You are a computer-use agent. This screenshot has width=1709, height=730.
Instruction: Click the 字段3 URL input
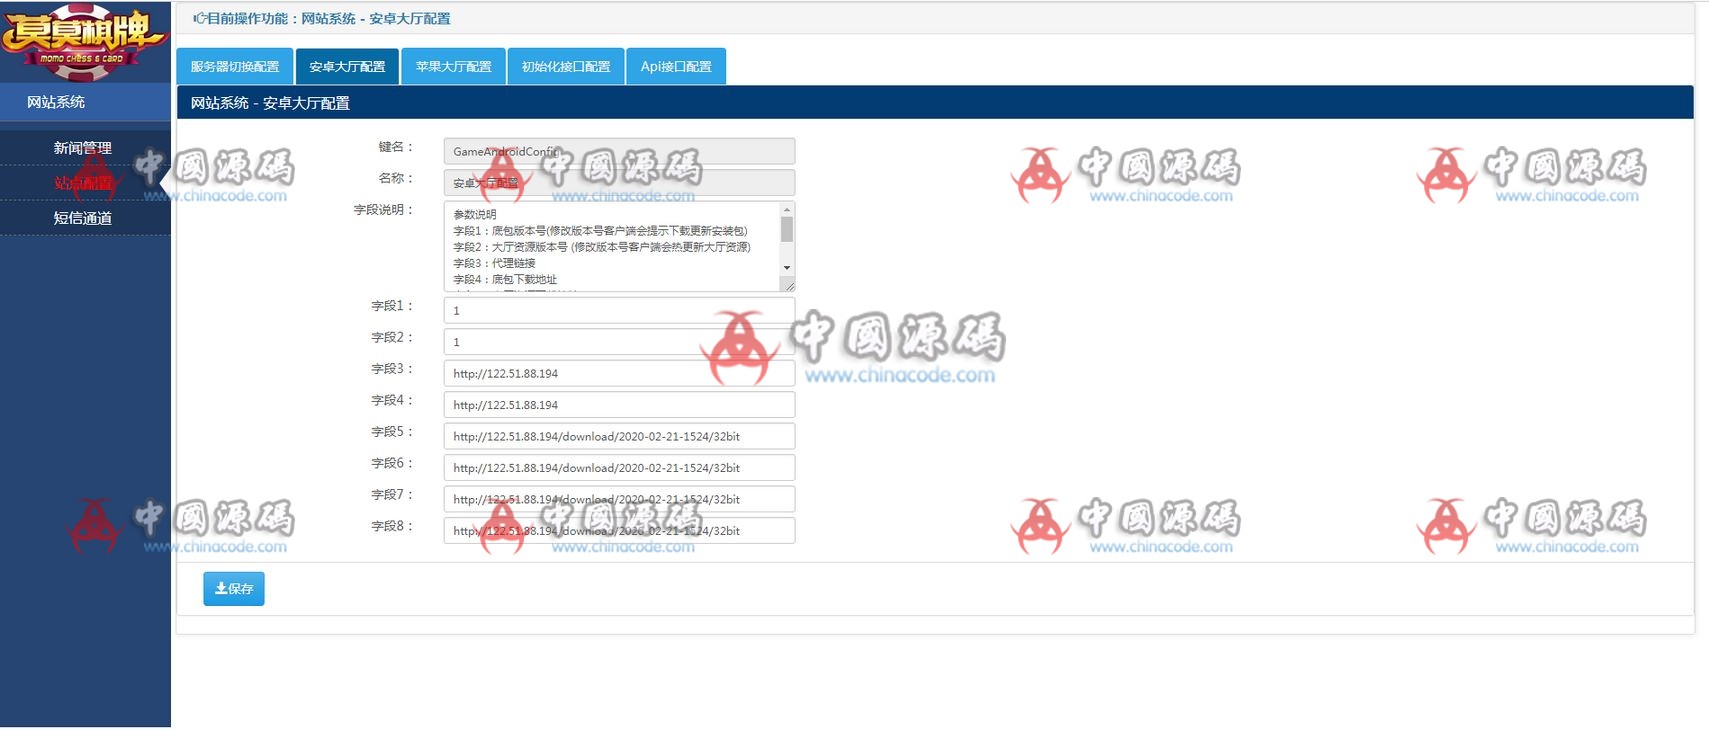[x=619, y=373]
